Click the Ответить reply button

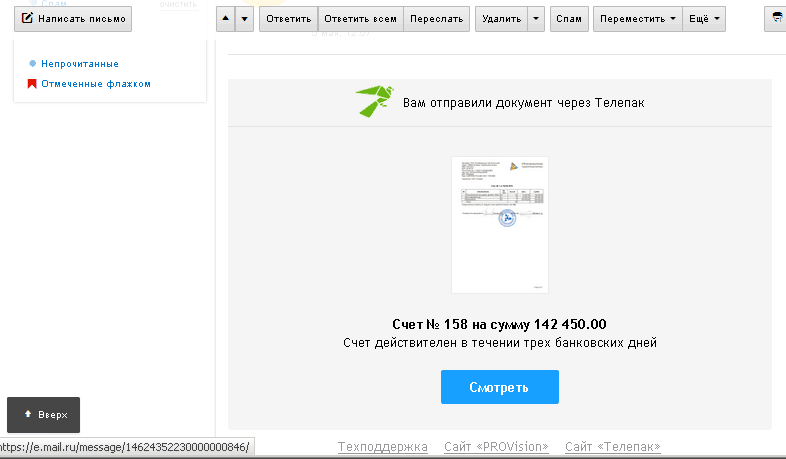(x=289, y=19)
